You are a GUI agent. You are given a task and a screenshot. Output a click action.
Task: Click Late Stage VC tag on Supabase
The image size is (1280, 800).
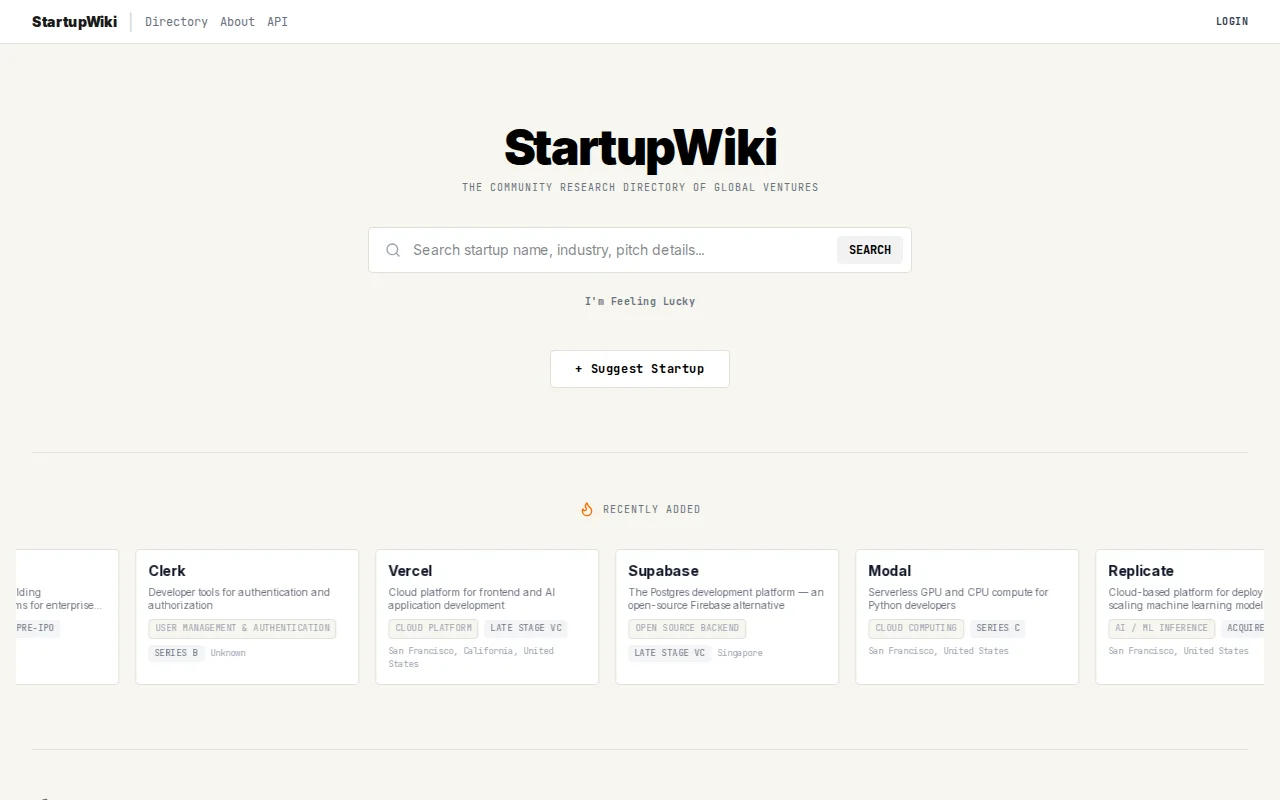670,653
